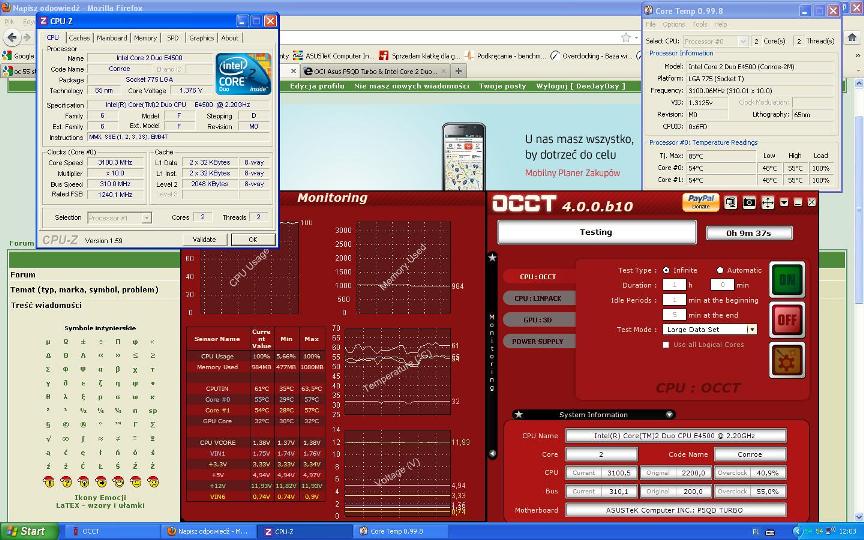Click Mobilny Planer Zakupów ad link
Viewport: 864px width, 540px height.
[573, 172]
